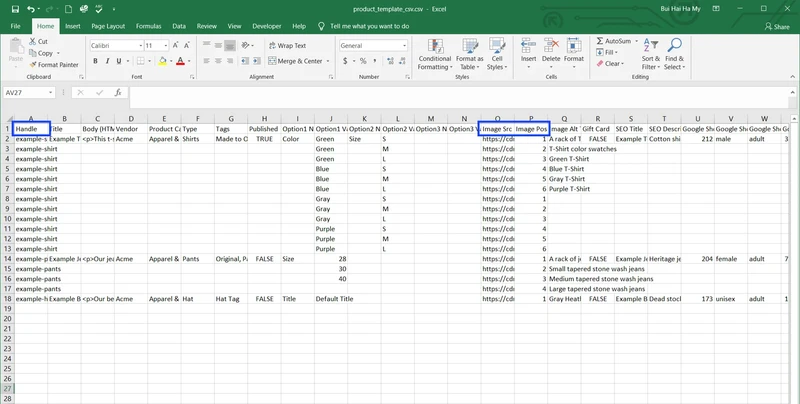This screenshot has width=800, height=404.
Task: Open Ribbon Display Options
Action: [716, 9]
